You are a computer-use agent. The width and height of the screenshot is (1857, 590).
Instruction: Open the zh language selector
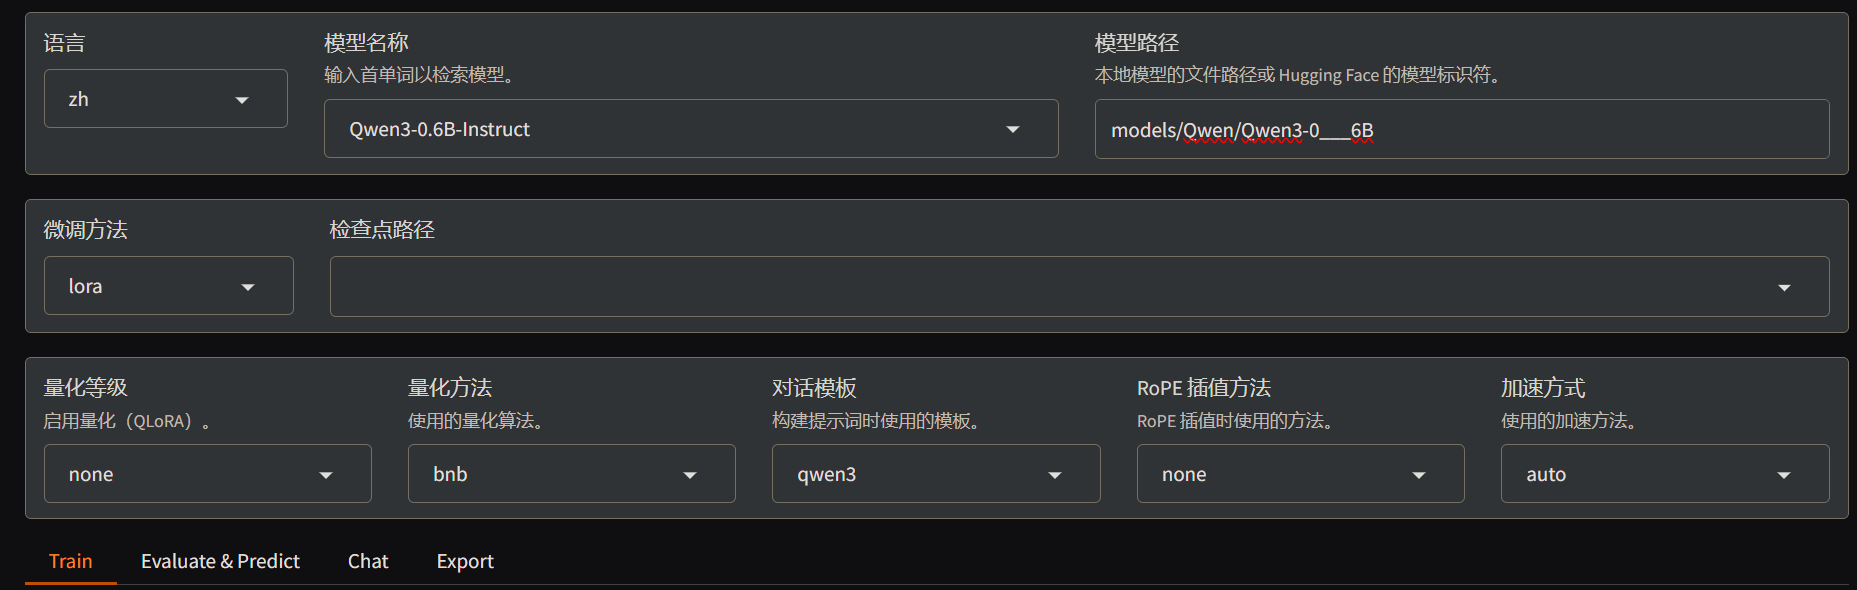166,99
